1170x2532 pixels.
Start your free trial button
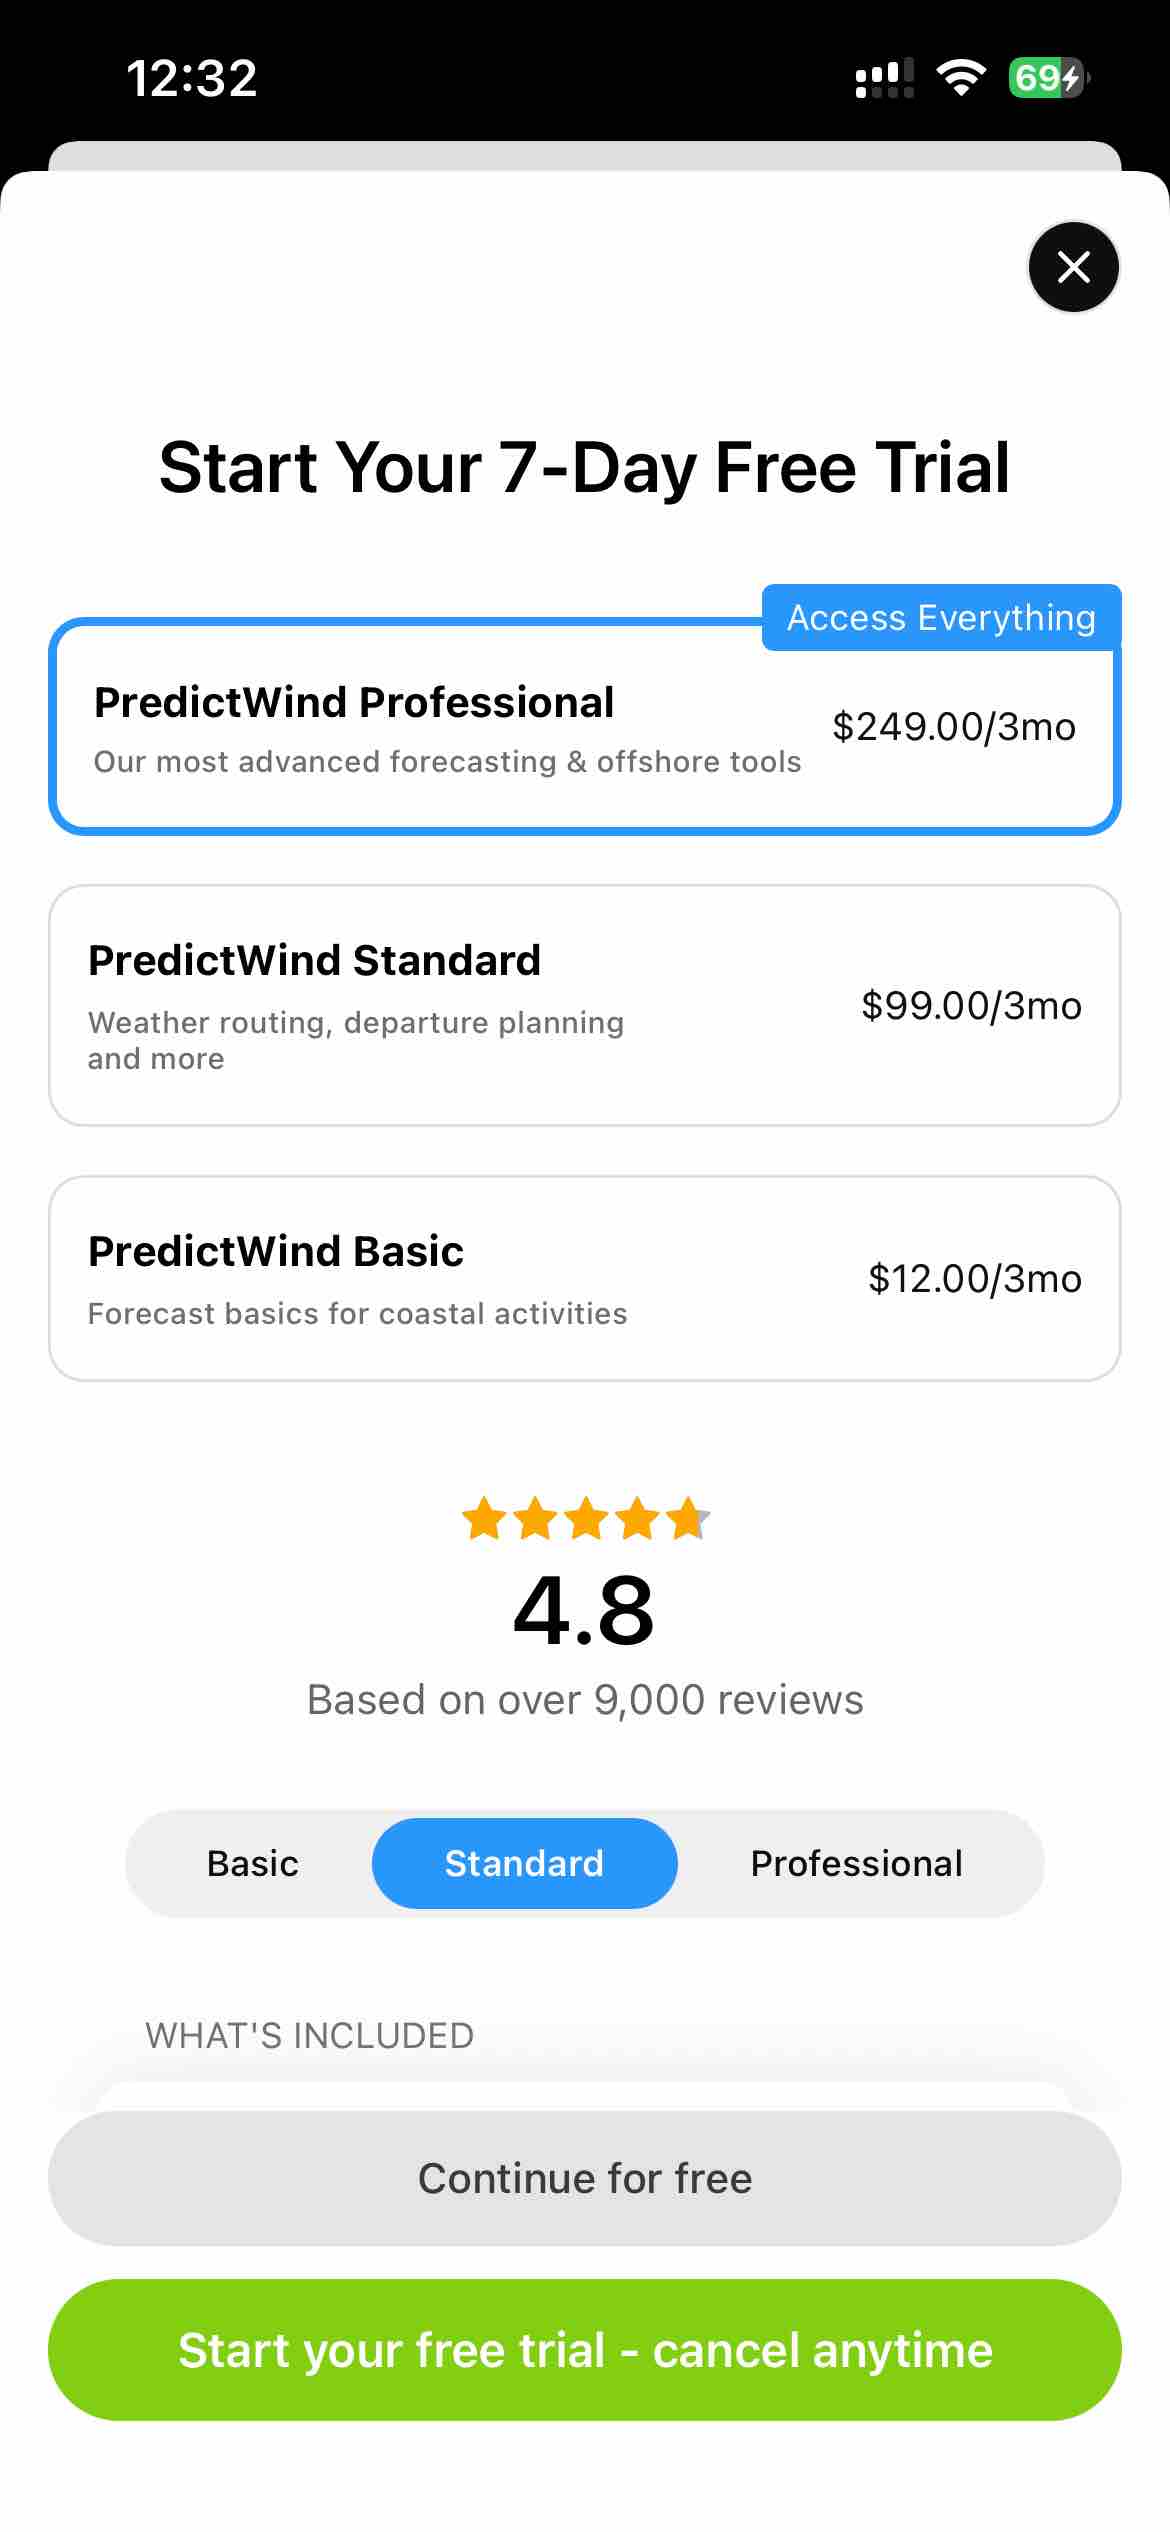click(585, 2350)
